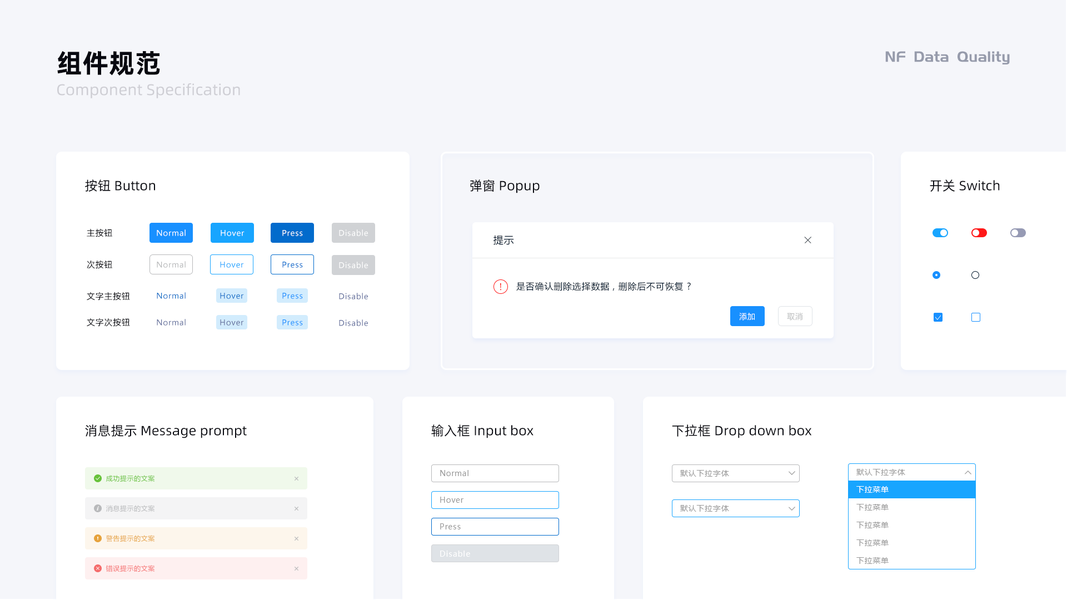Click the dark blue primary Press button
The height and width of the screenshot is (600, 1067).
click(292, 233)
